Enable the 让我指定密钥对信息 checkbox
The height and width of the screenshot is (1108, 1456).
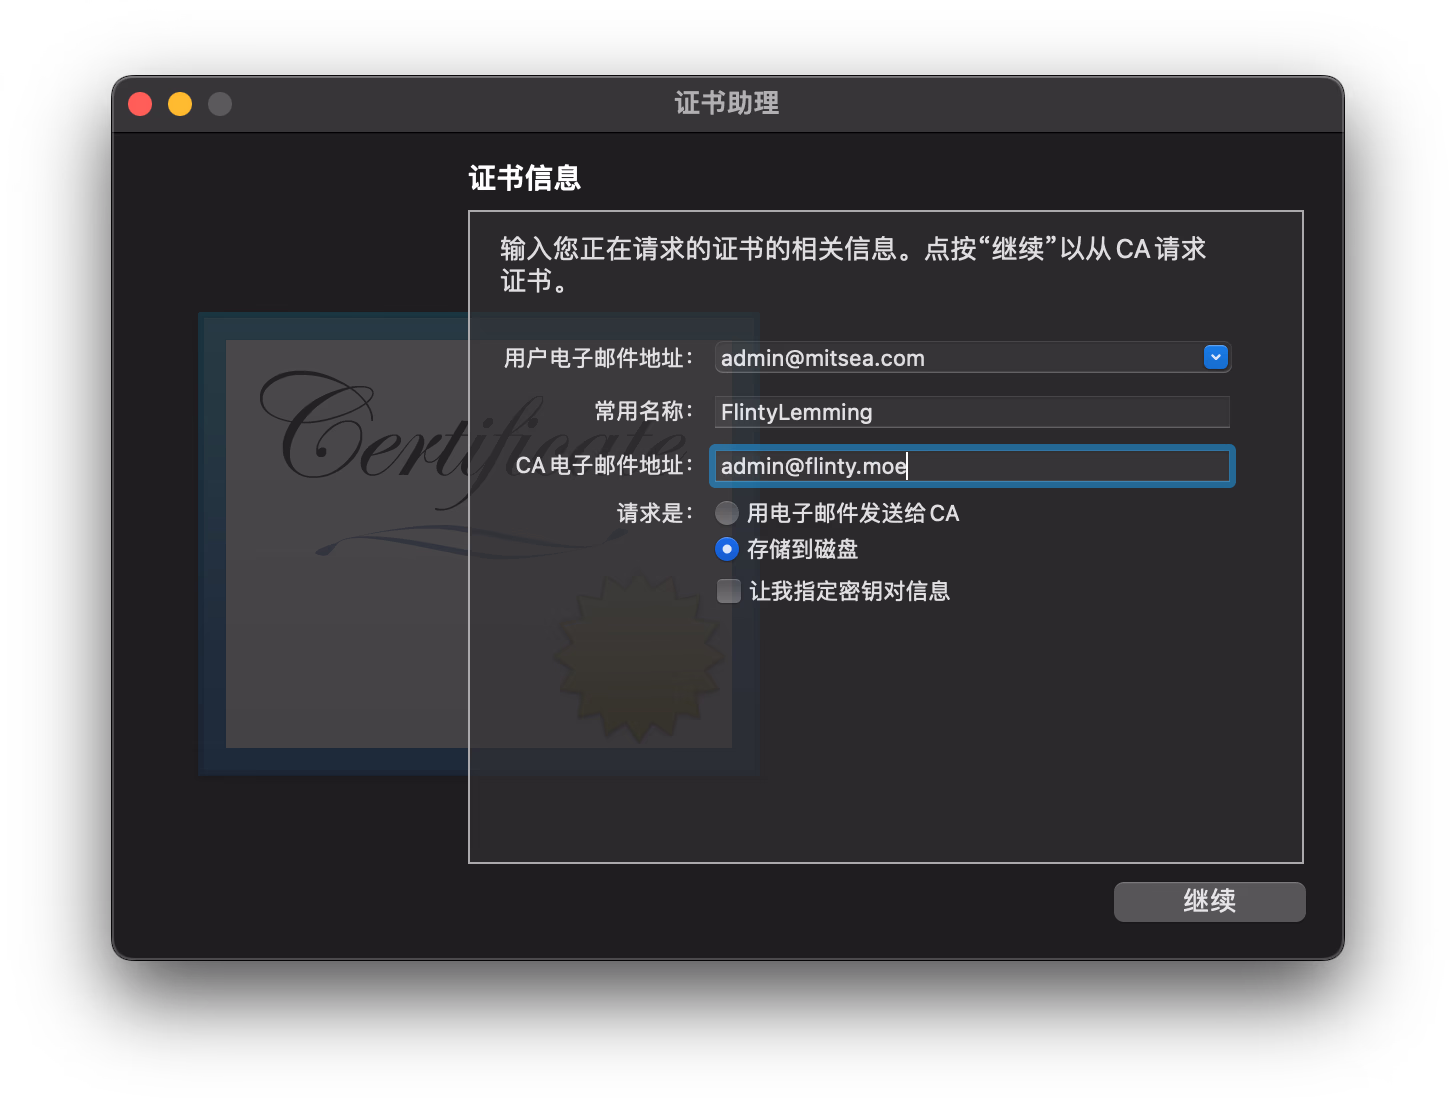click(x=729, y=591)
